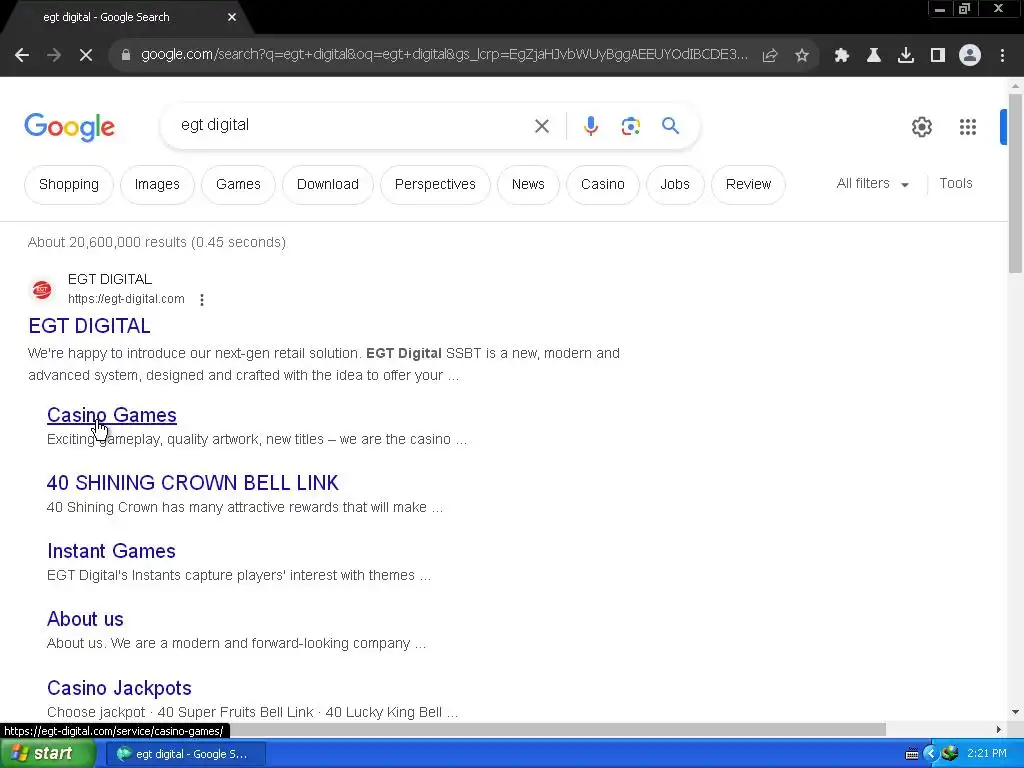Select the Perspectives filter chip
1024x768 pixels.
435,185
